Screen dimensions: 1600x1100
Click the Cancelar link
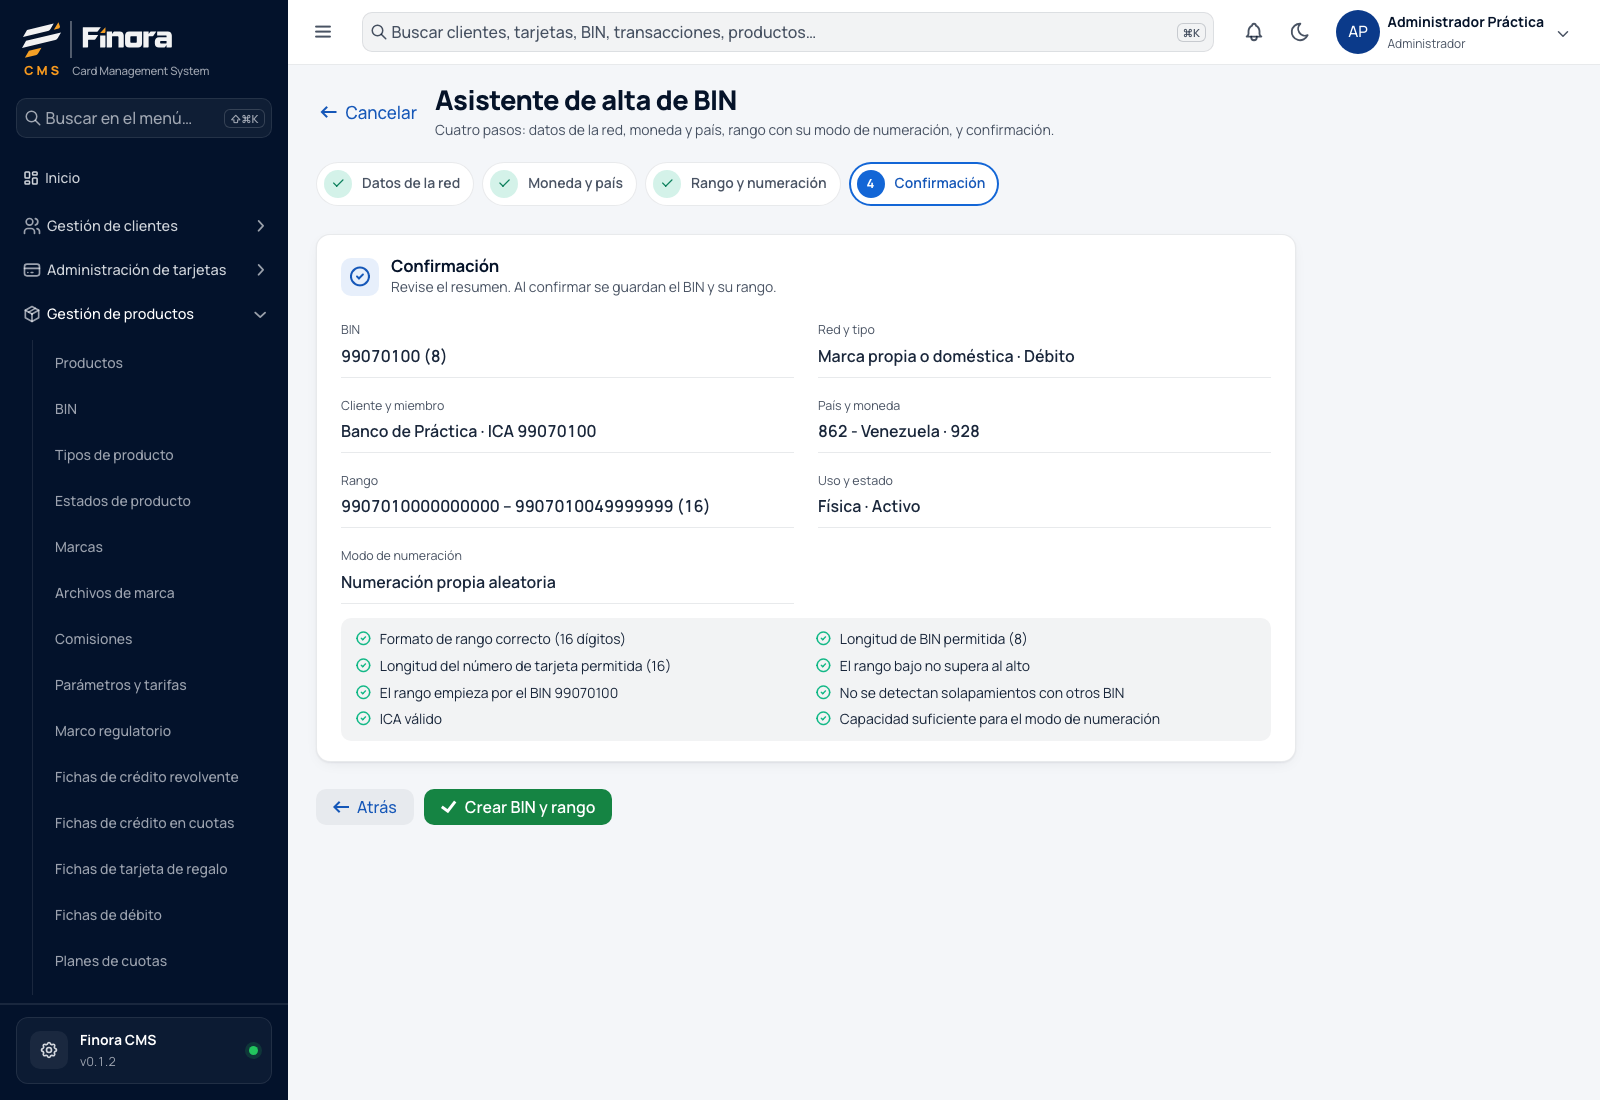click(x=368, y=113)
